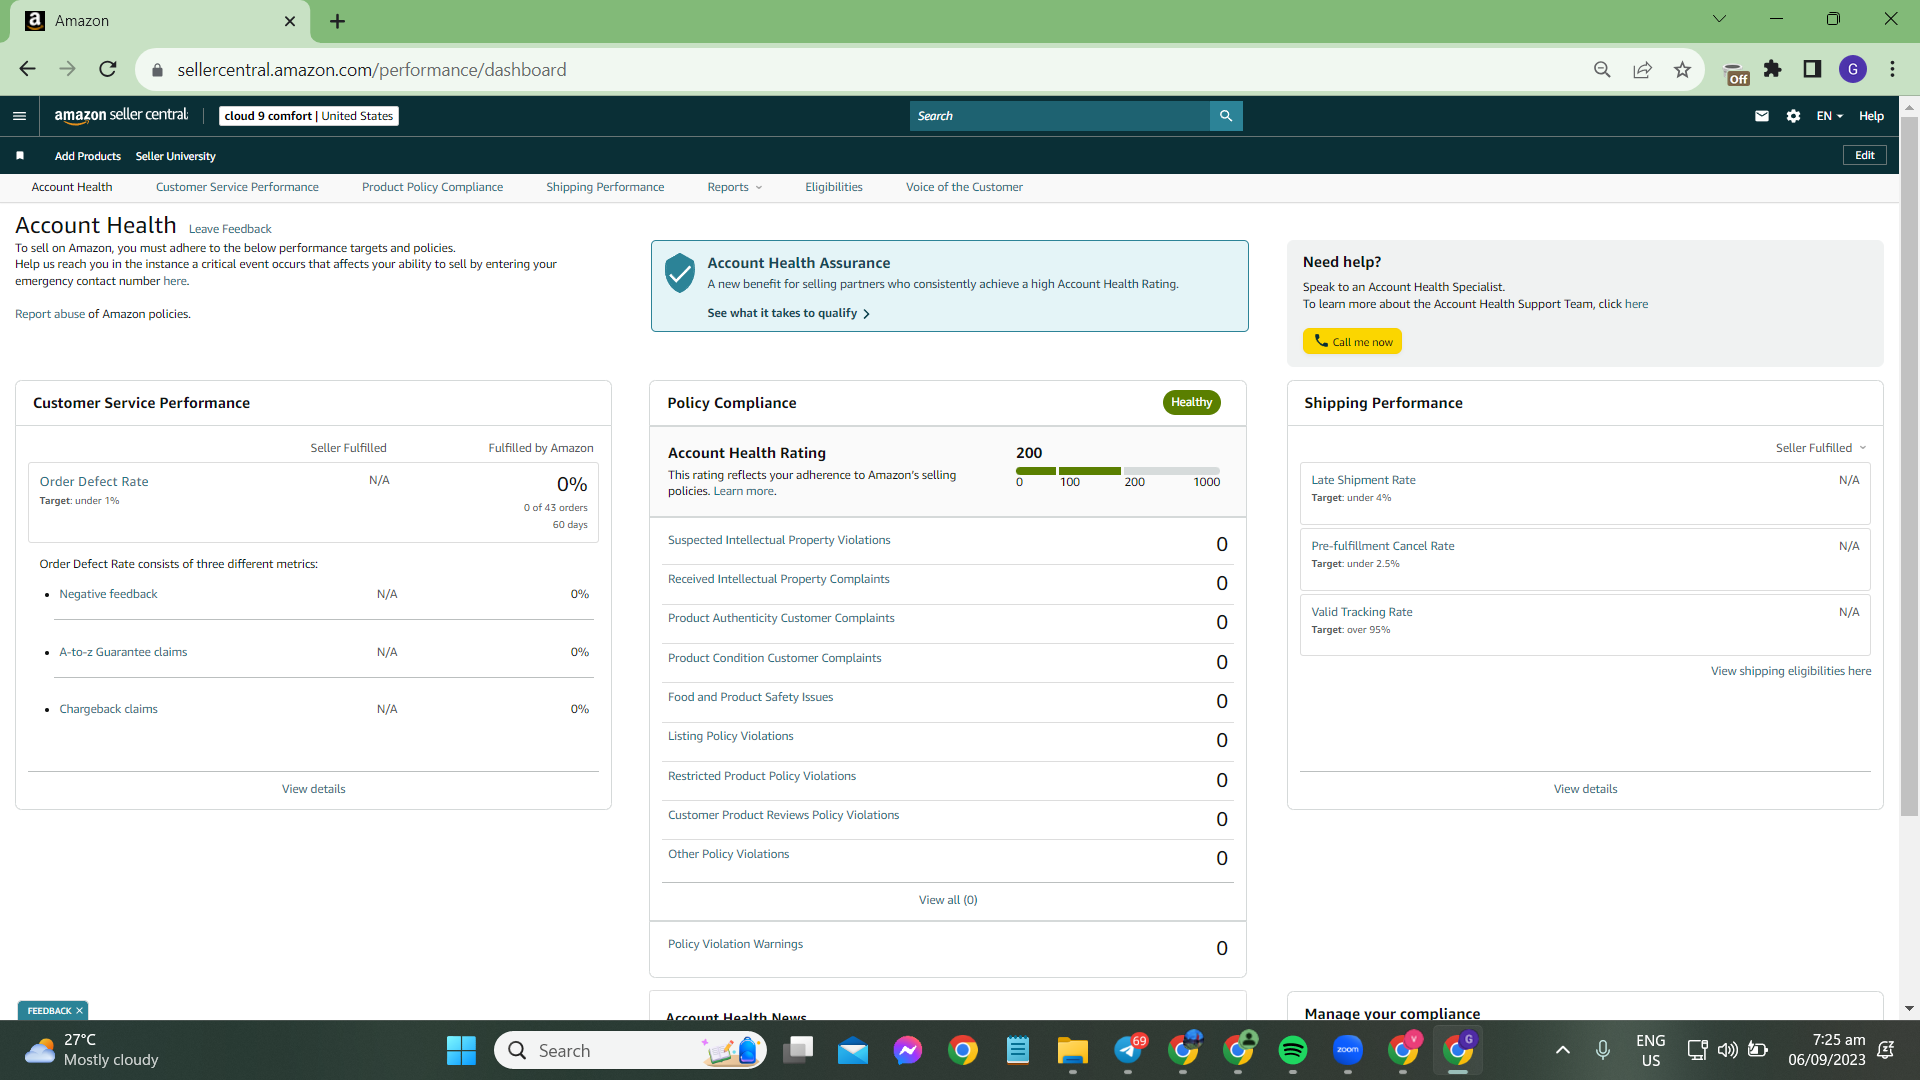This screenshot has width=1920, height=1080.
Task: Click the share page icon in address bar
Action: (x=1642, y=69)
